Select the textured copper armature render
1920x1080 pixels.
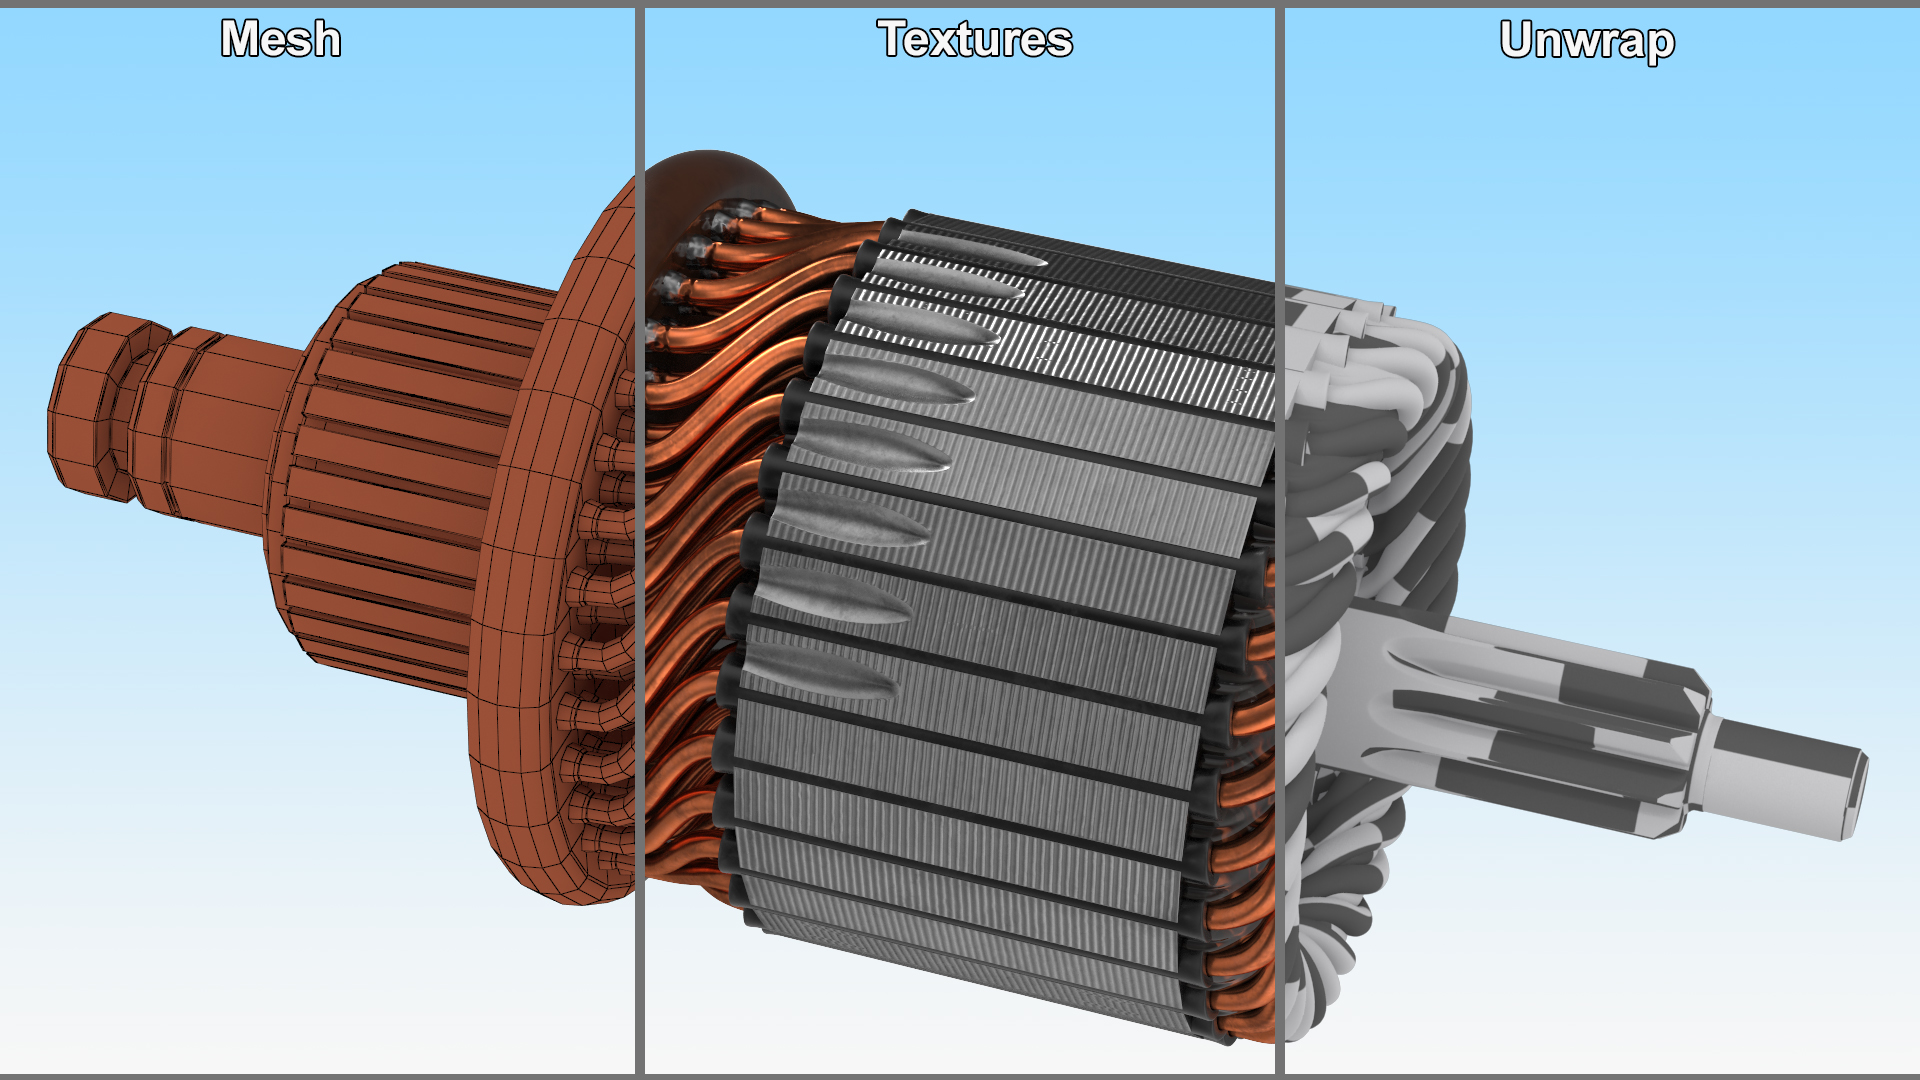pyautogui.click(x=960, y=597)
